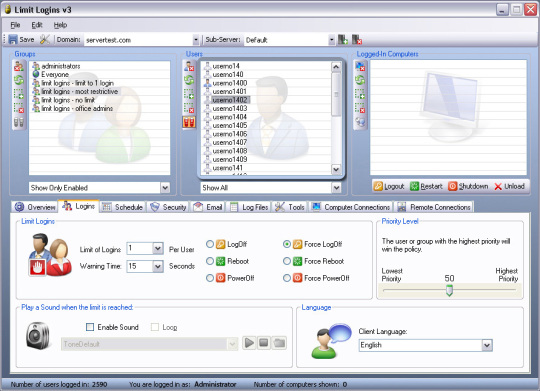
Task: Open the Edit menu
Action: (x=37, y=25)
